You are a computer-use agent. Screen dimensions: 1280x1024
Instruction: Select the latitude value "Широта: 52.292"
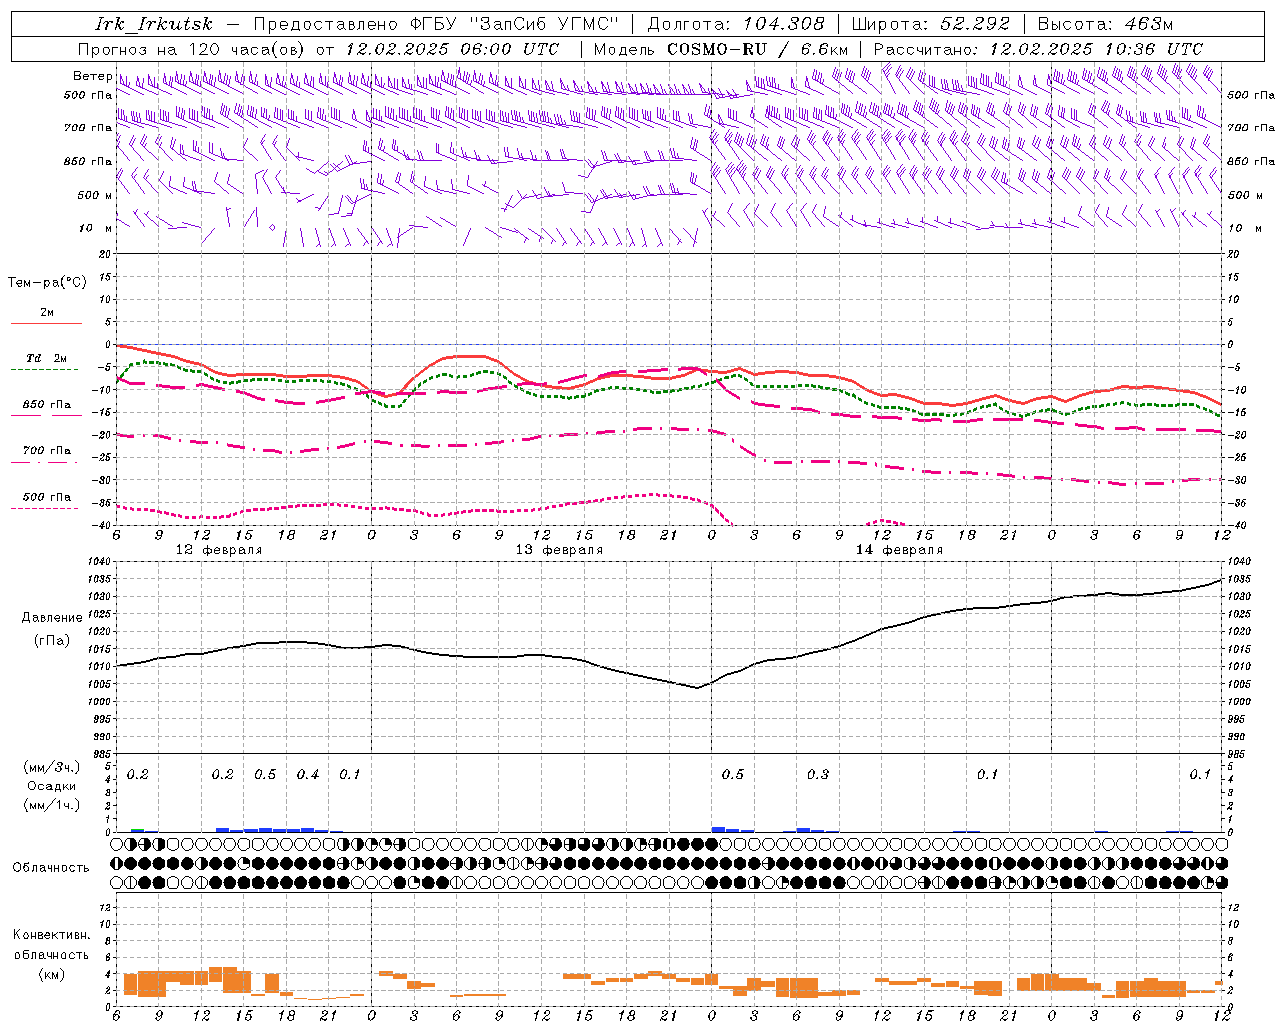coord(931,24)
